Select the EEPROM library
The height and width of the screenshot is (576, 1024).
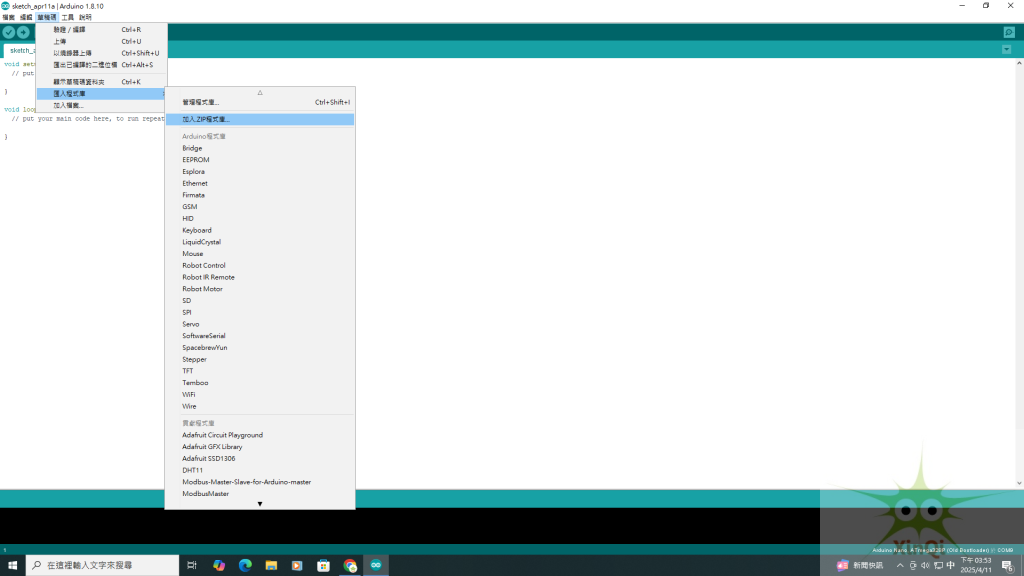(x=260, y=160)
